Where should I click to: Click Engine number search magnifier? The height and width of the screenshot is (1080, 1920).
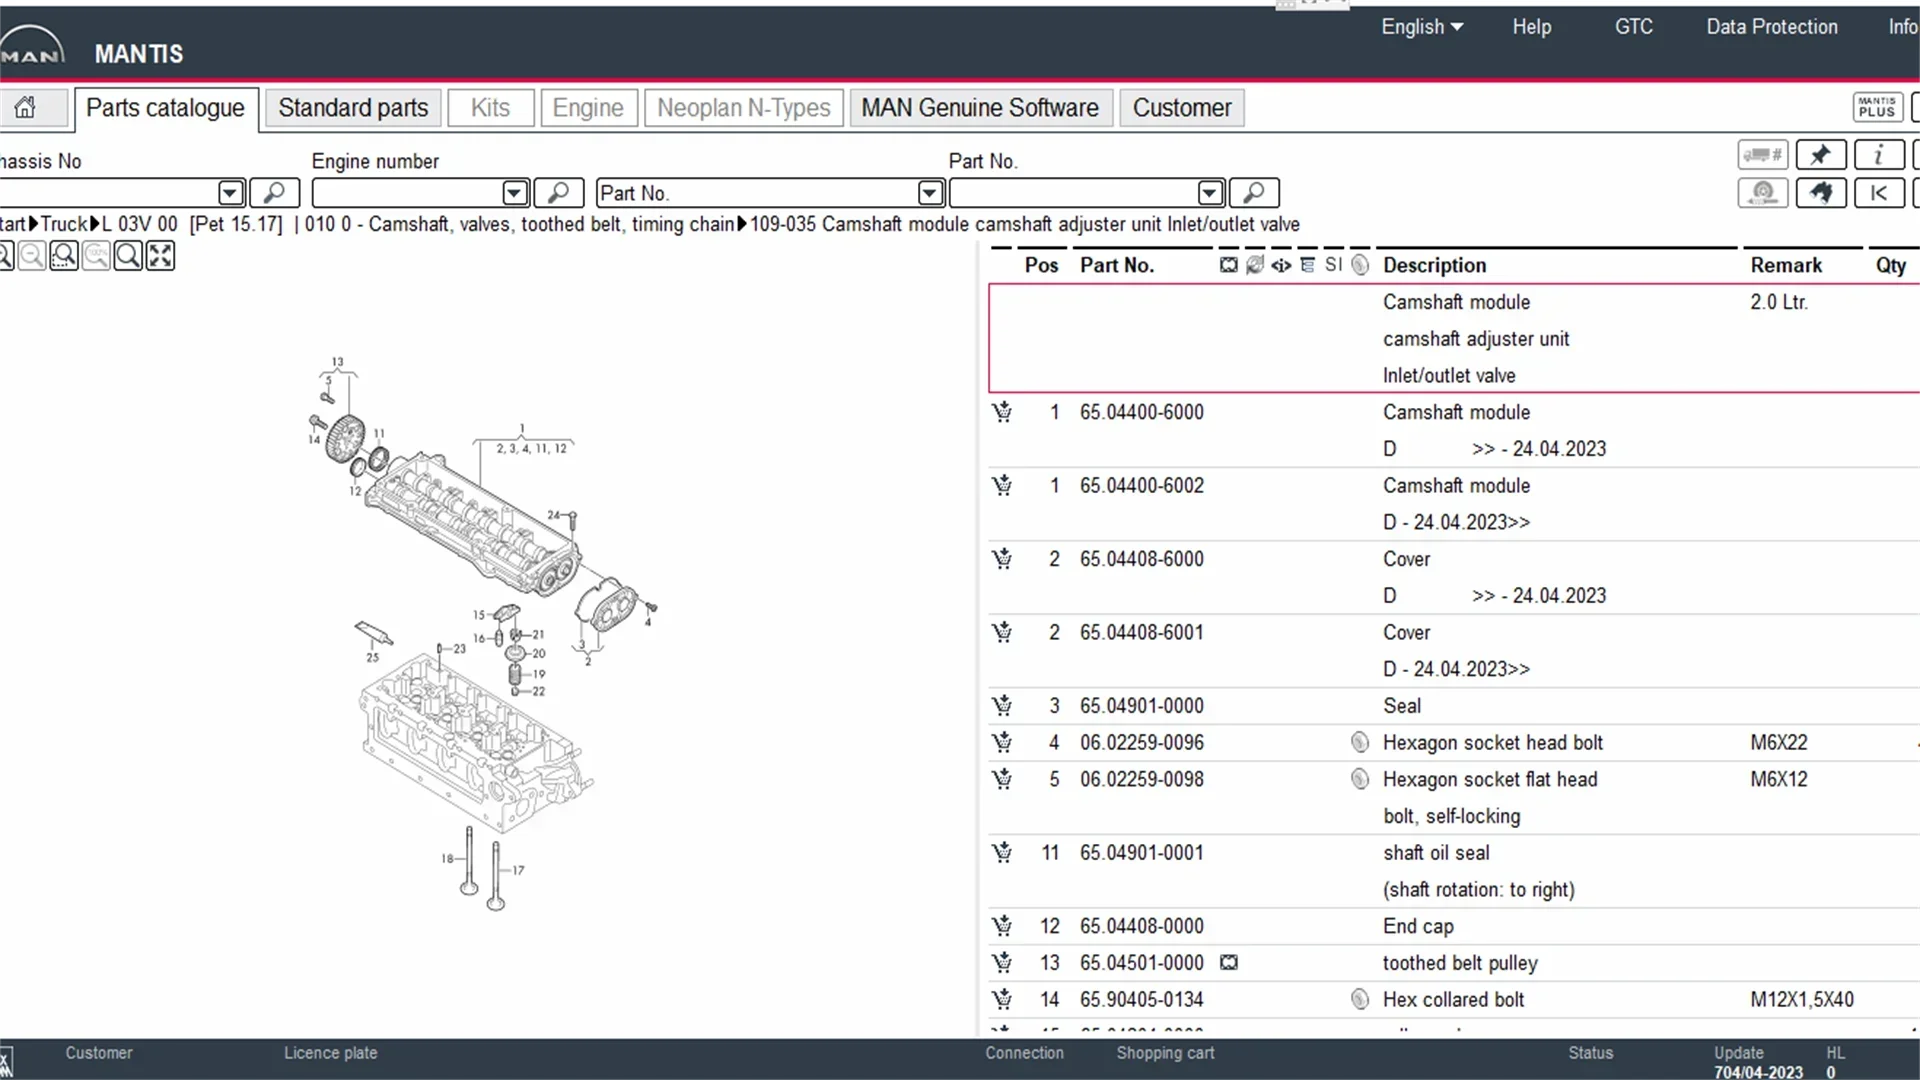coord(558,192)
